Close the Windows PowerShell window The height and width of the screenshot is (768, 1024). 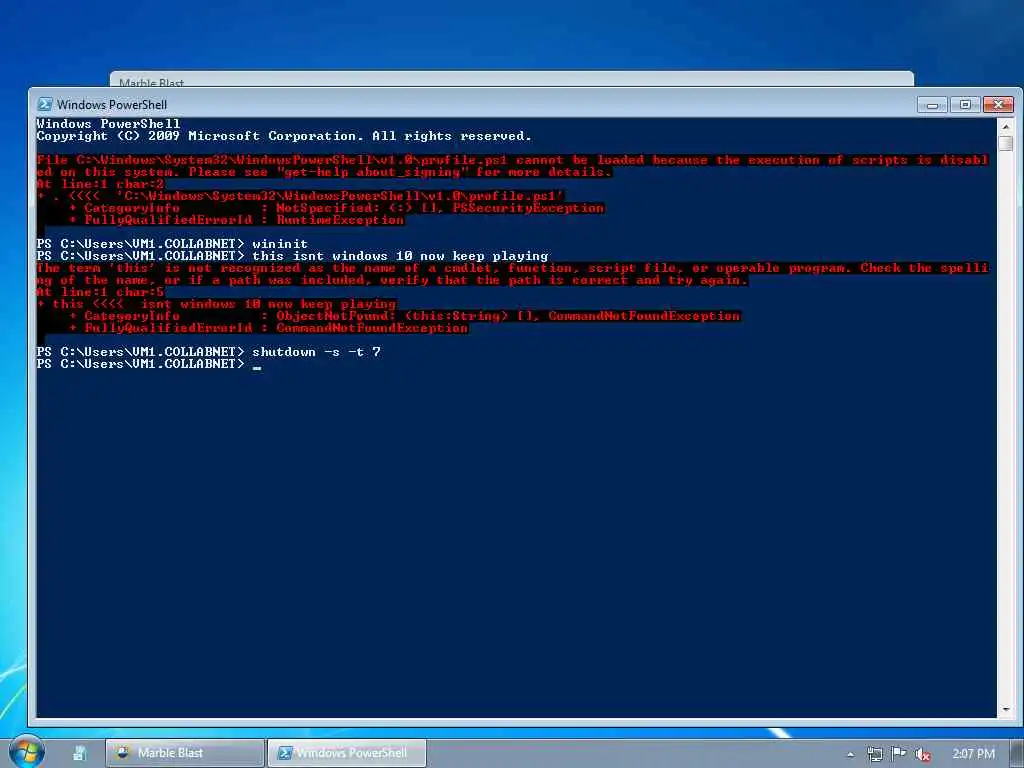click(999, 104)
